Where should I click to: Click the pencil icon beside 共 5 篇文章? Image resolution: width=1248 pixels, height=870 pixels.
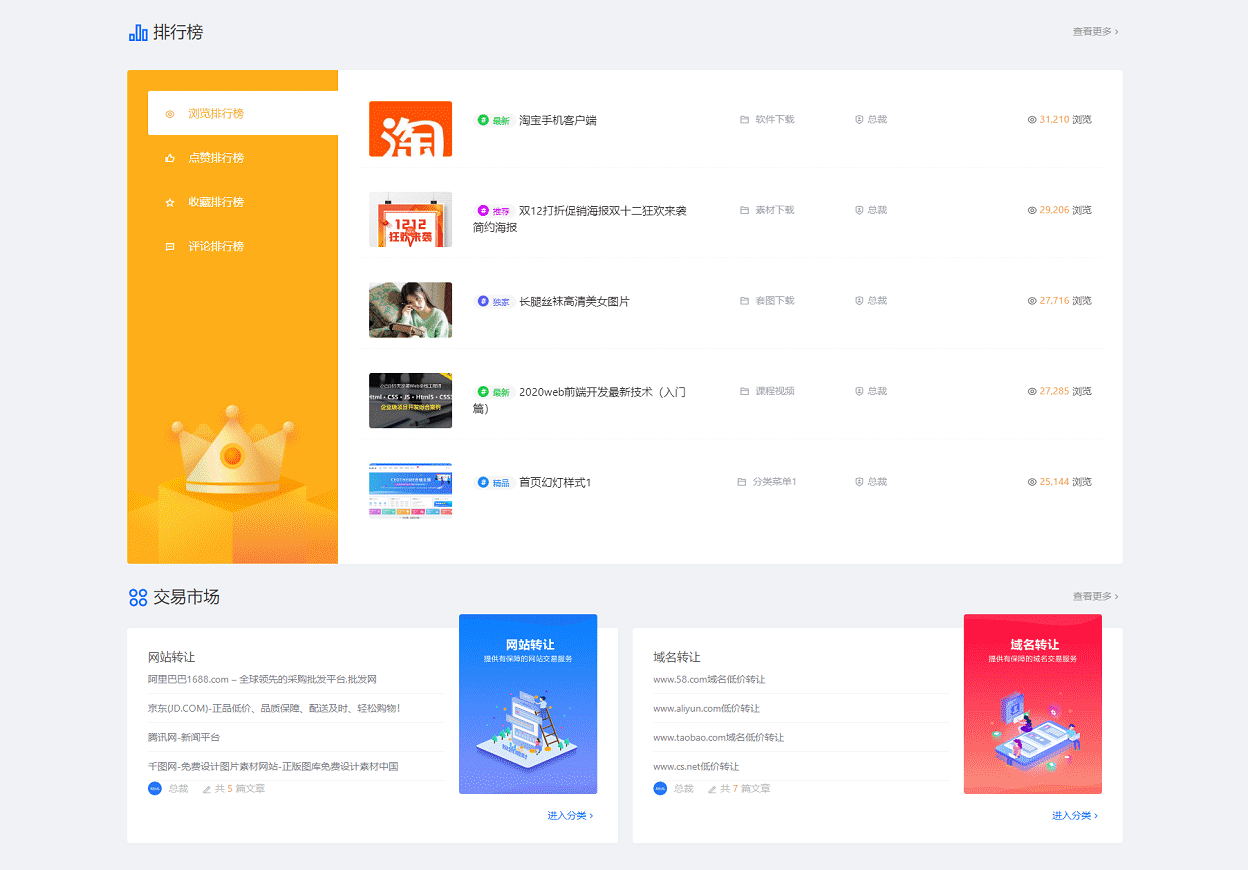point(207,789)
